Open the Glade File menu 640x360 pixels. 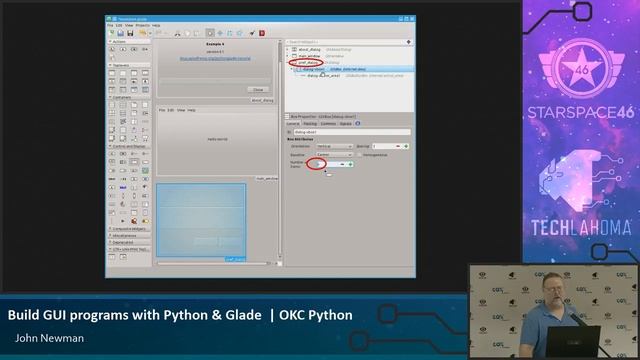tap(110, 25)
